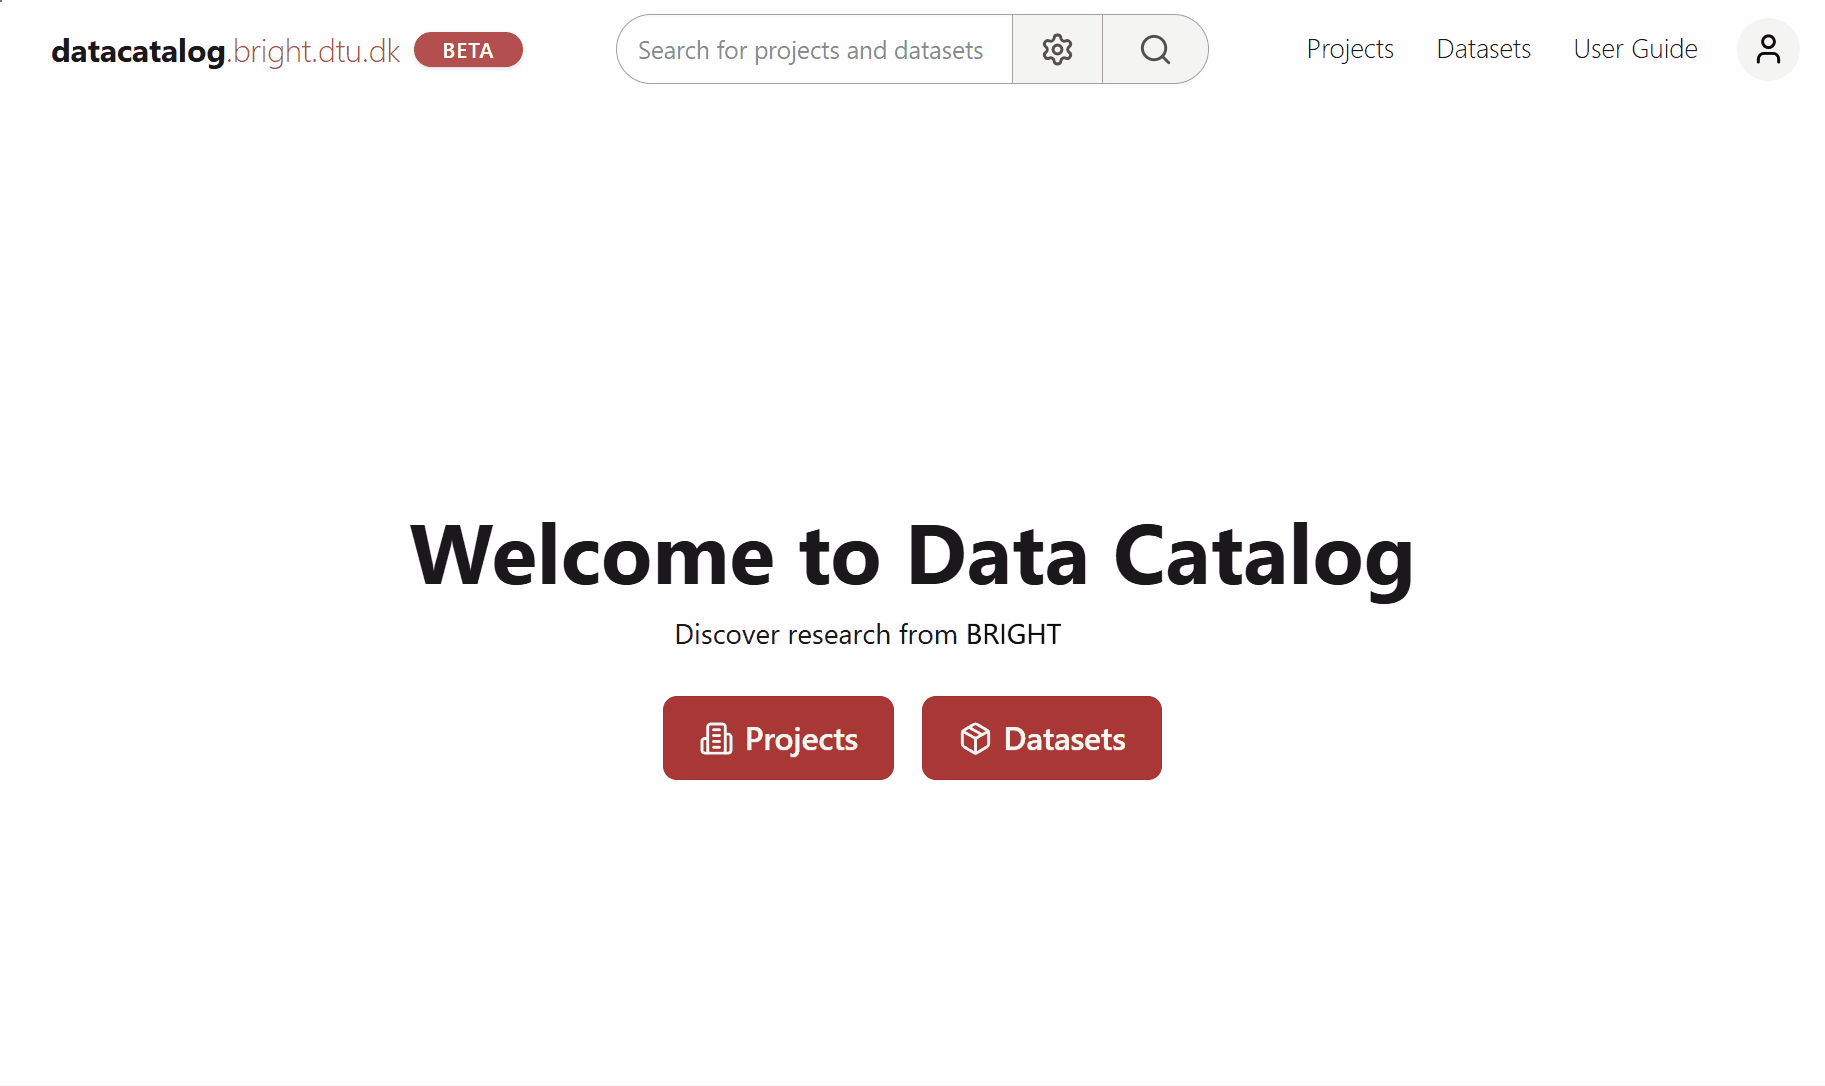The image size is (1825, 1086).
Task: Click the building icon on the red Projects button
Action: [716, 739]
